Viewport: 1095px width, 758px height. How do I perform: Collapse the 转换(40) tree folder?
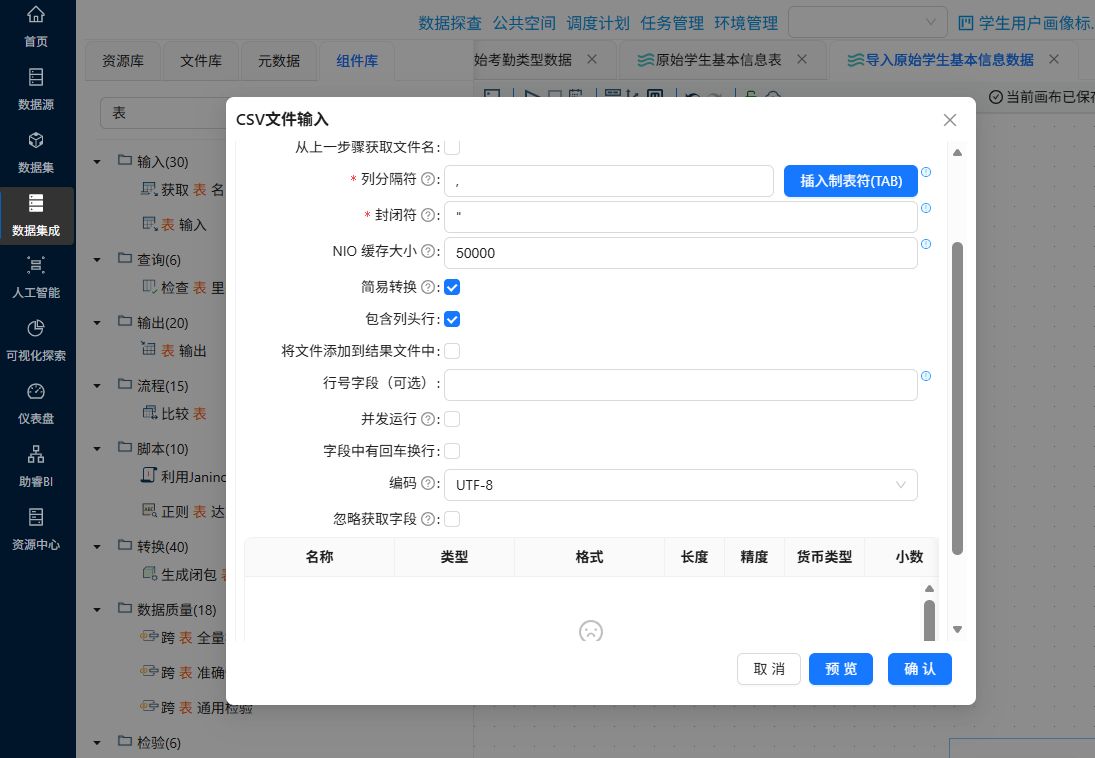tap(97, 546)
